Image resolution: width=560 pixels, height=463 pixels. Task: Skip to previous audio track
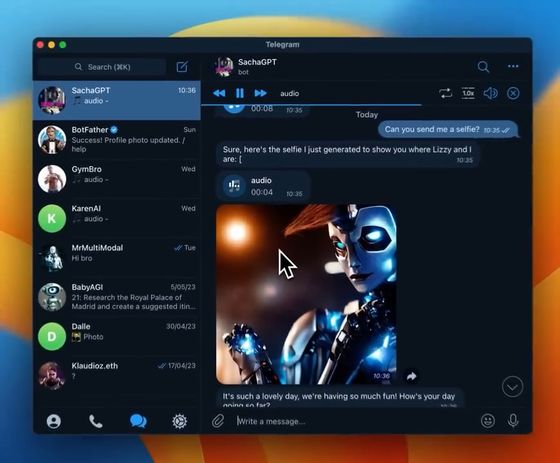click(219, 93)
